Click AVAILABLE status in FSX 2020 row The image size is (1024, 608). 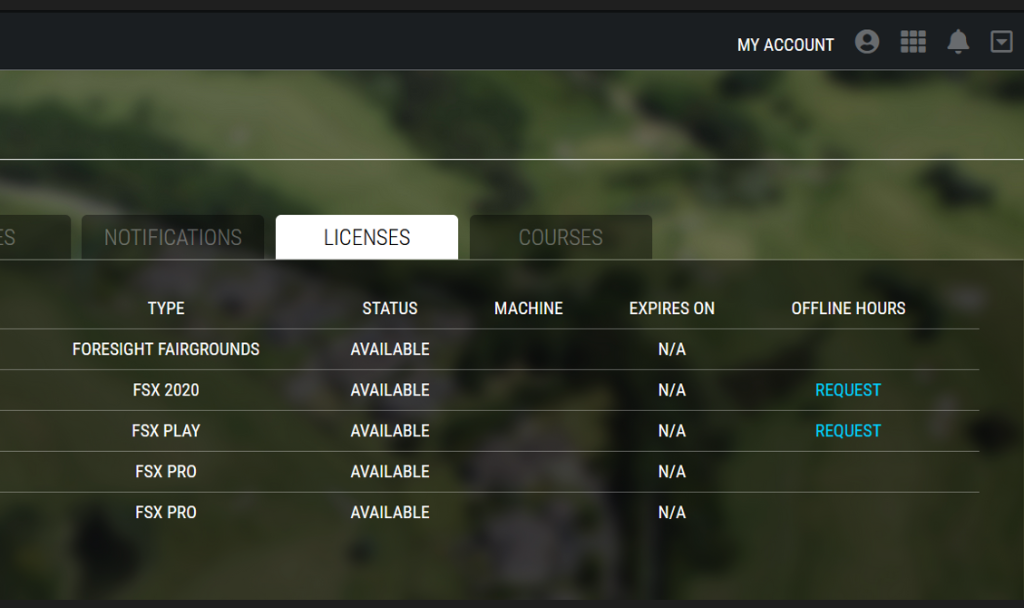(390, 391)
